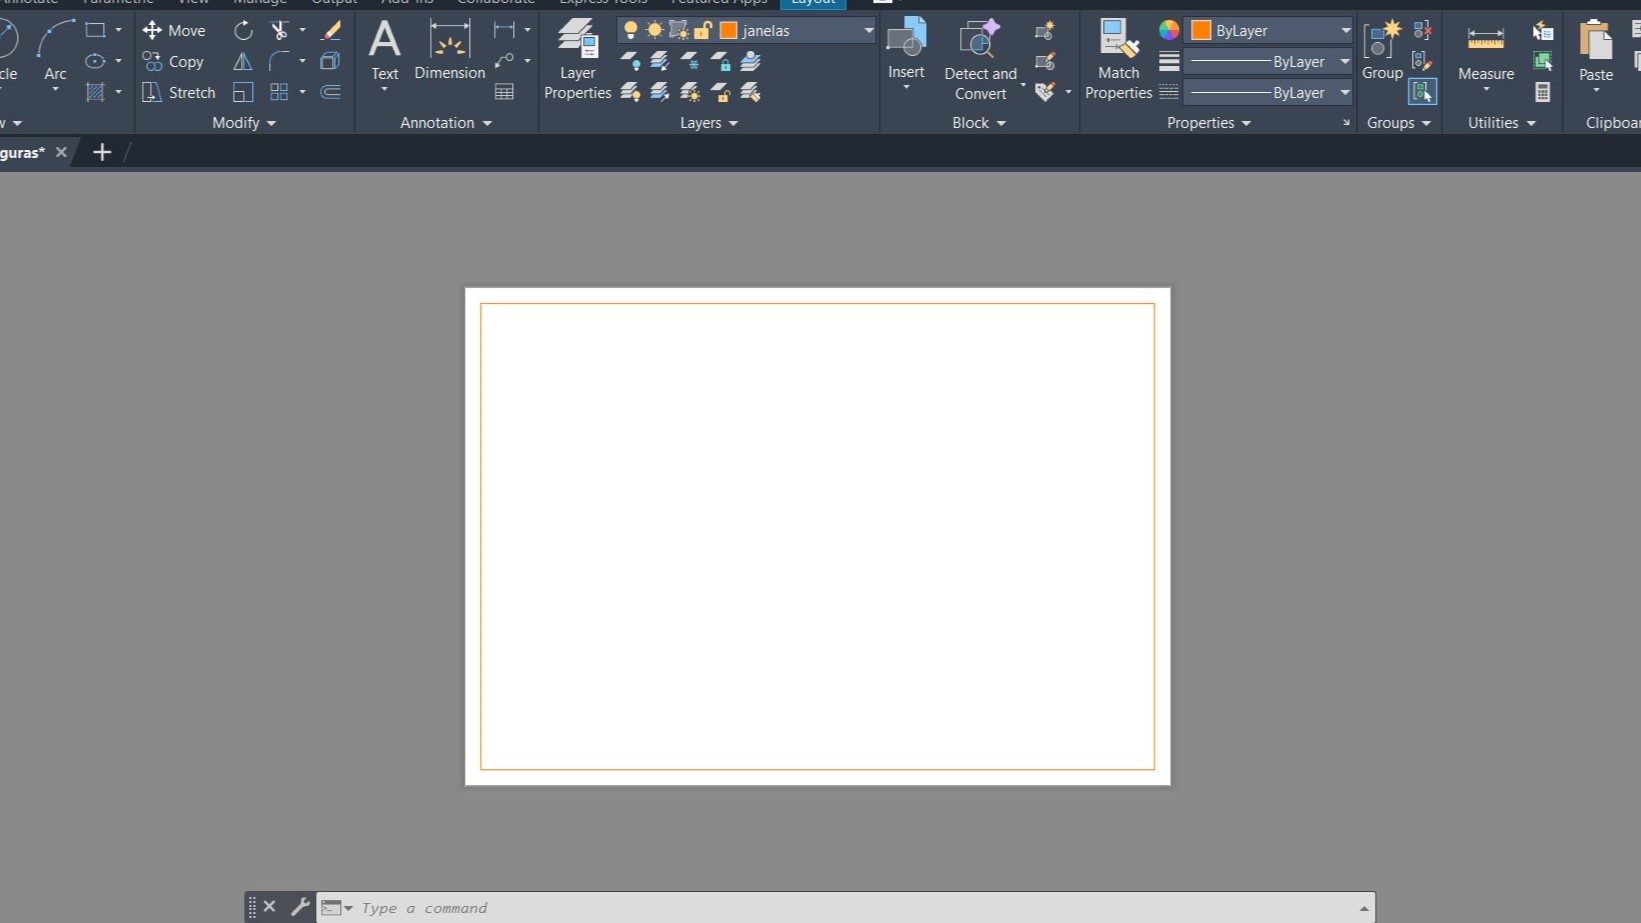The width and height of the screenshot is (1641, 923).
Task: Insert a Table from Annotation panel
Action: (505, 92)
